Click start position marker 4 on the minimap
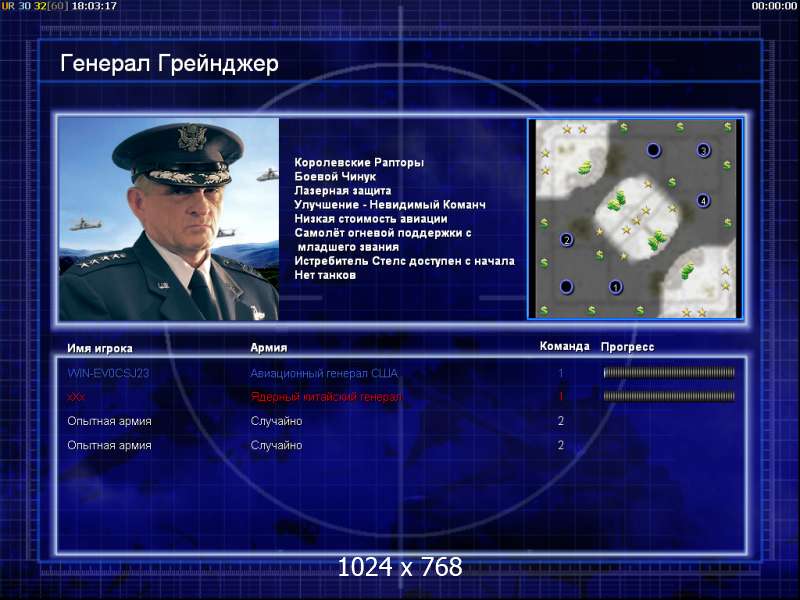 [703, 201]
